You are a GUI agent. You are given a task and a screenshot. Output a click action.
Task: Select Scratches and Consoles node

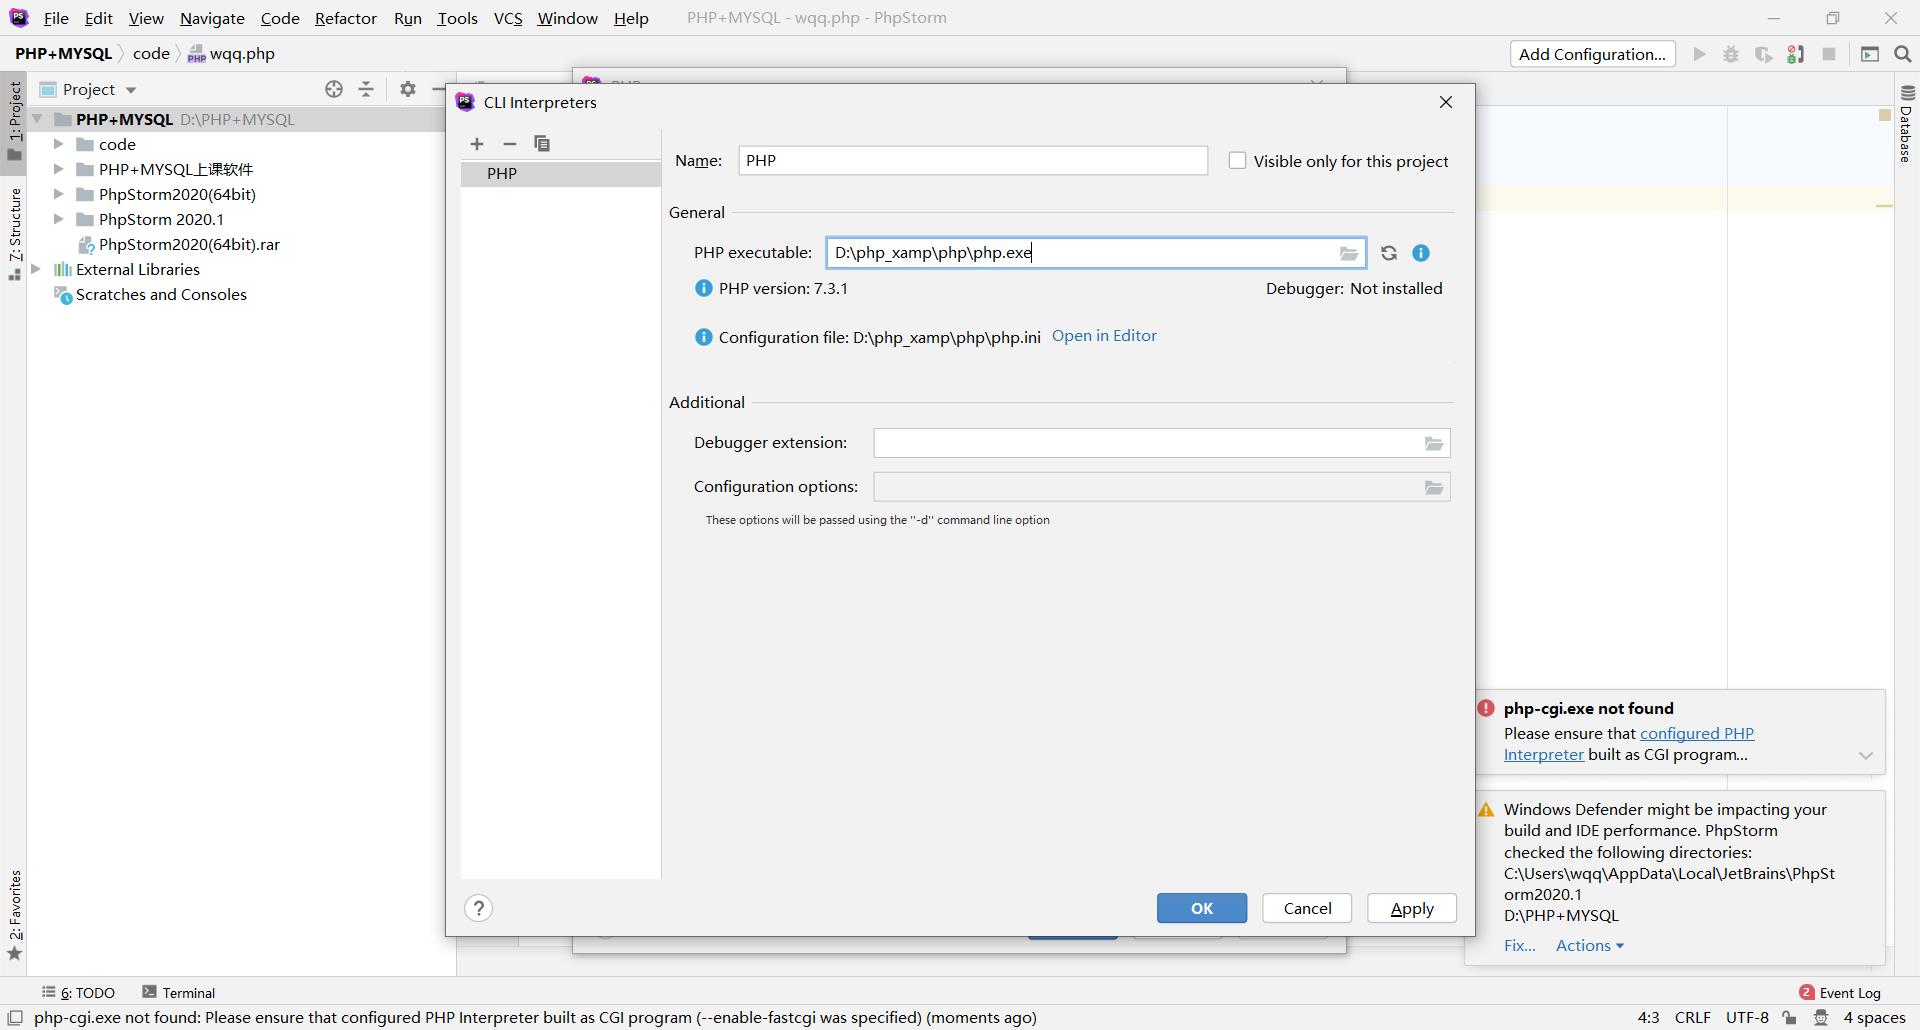[161, 294]
